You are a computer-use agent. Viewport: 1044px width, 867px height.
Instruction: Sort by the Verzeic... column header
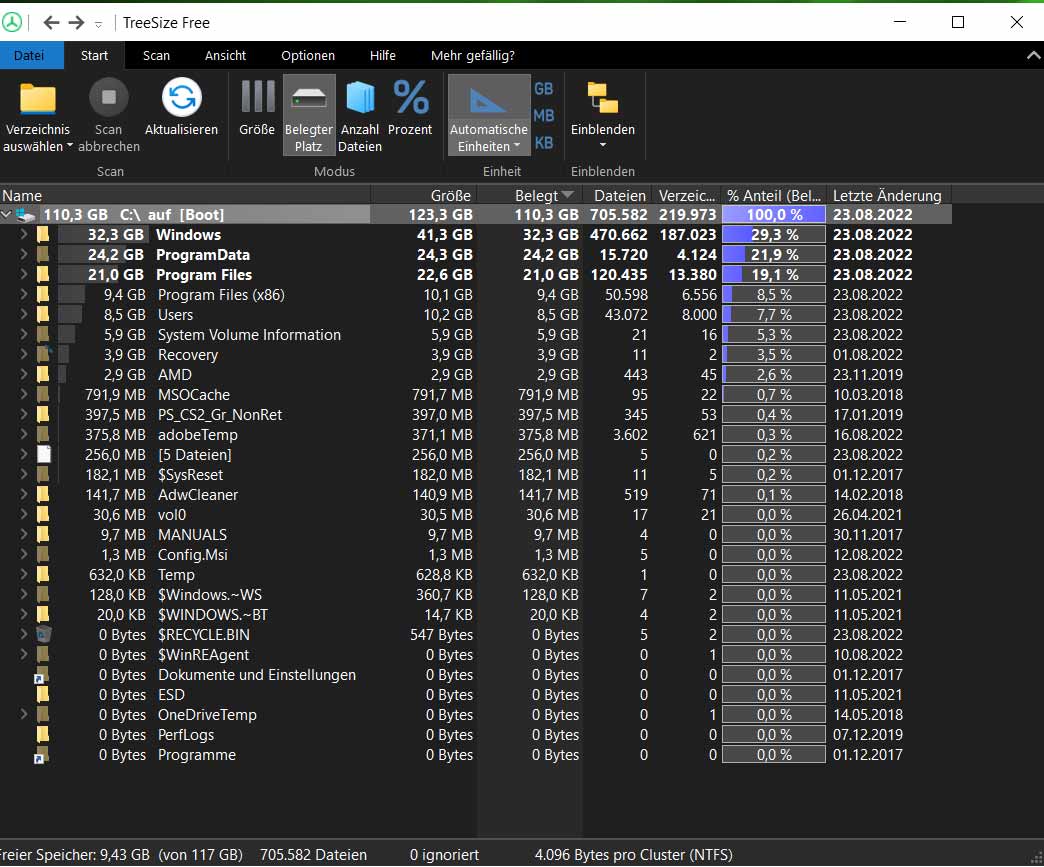pos(686,195)
